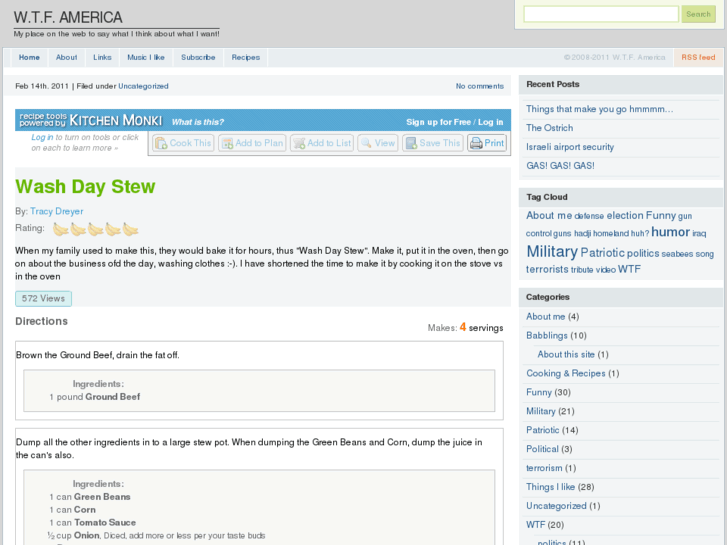727x545 pixels.
Task: Click the Save This button
Action: tap(433, 143)
